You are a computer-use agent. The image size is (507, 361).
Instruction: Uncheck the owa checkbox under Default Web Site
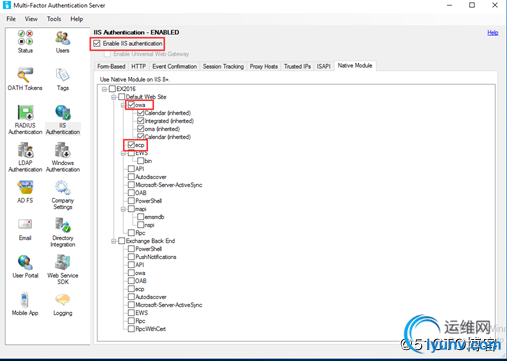[131, 105]
